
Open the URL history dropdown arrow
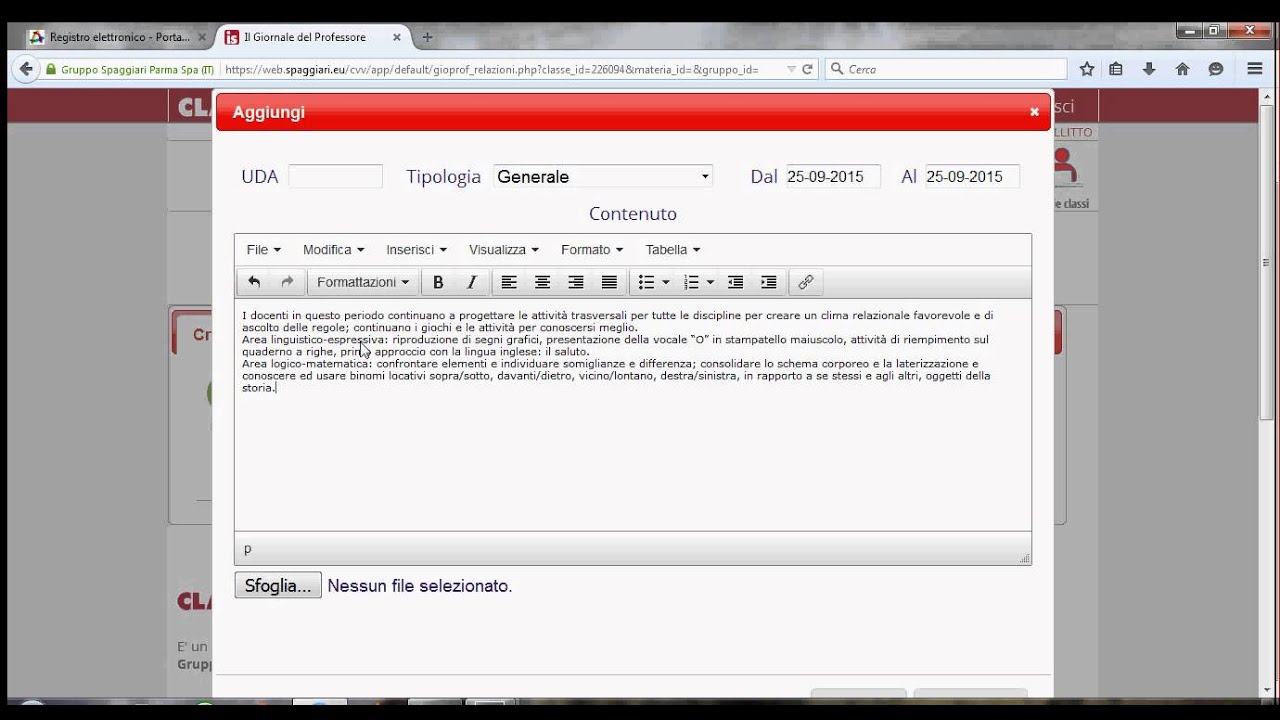(791, 69)
